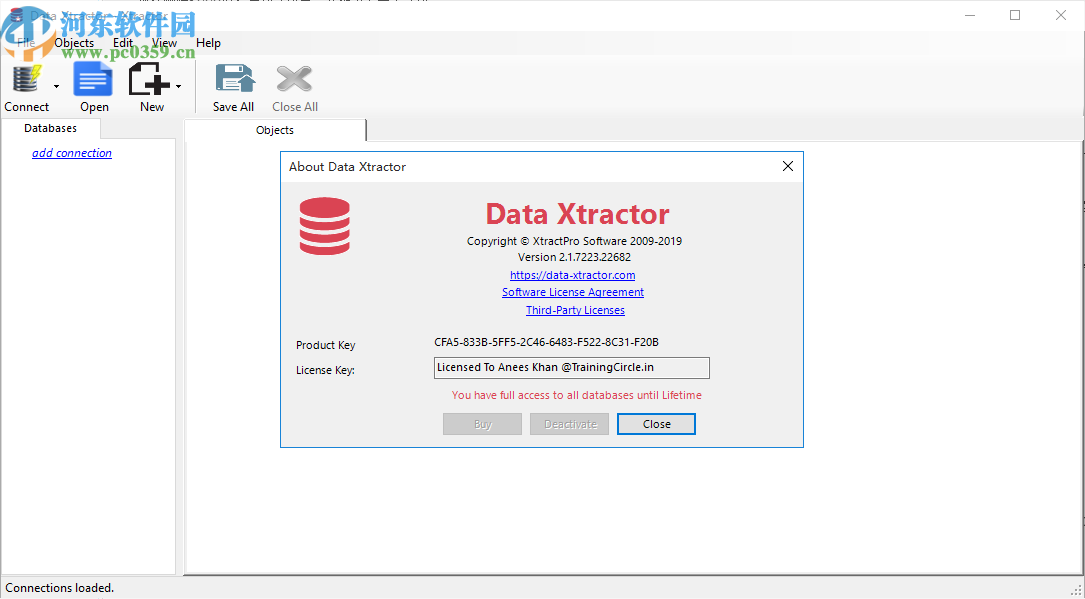1085x599 pixels.
Task: Click the red Data Xtractor logo in the dialog
Action: click(x=324, y=226)
